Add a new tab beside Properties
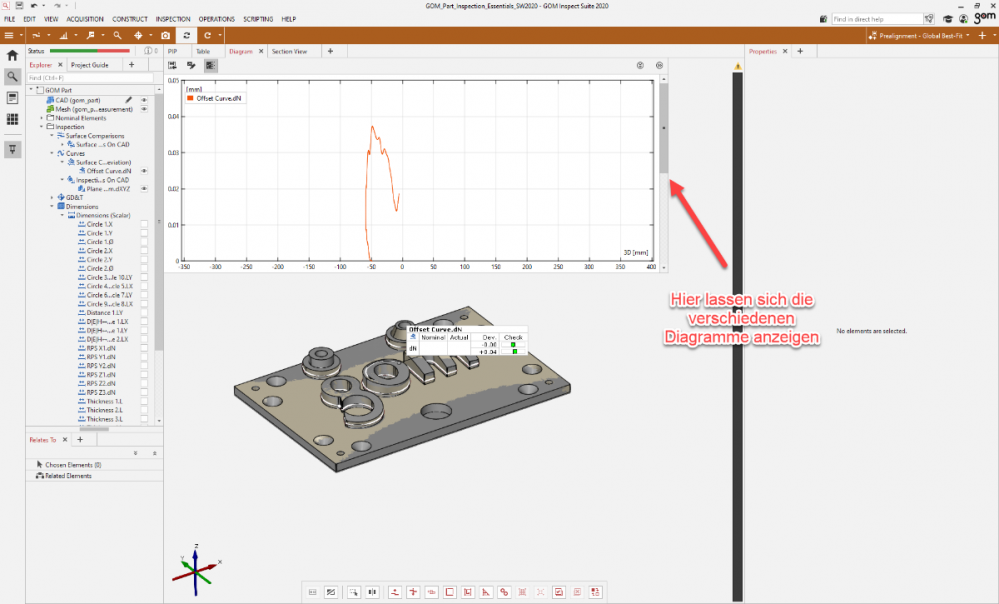This screenshot has height=604, width=999. [x=800, y=52]
